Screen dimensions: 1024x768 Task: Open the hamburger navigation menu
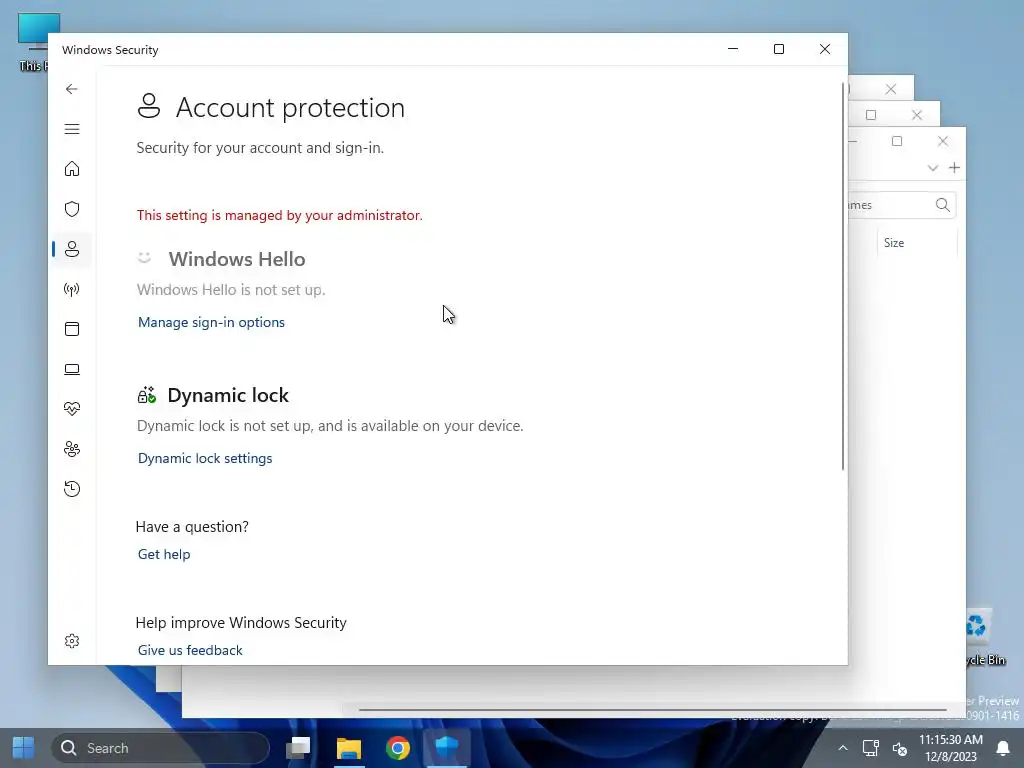pos(72,129)
